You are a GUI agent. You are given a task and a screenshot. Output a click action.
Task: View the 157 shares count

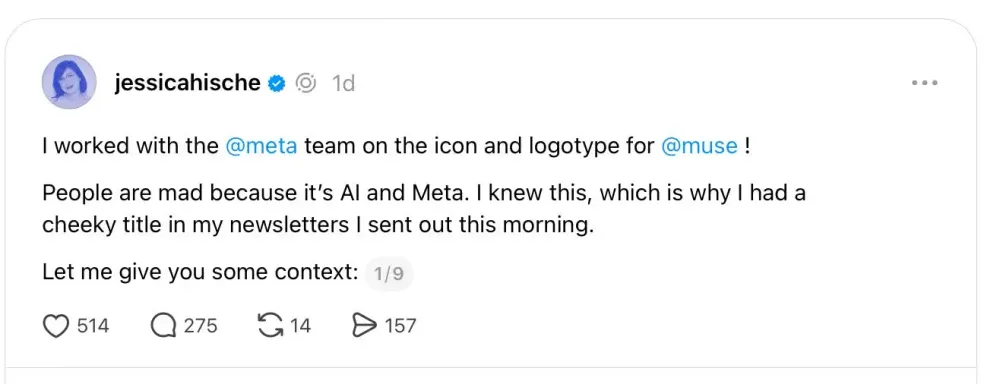point(401,327)
